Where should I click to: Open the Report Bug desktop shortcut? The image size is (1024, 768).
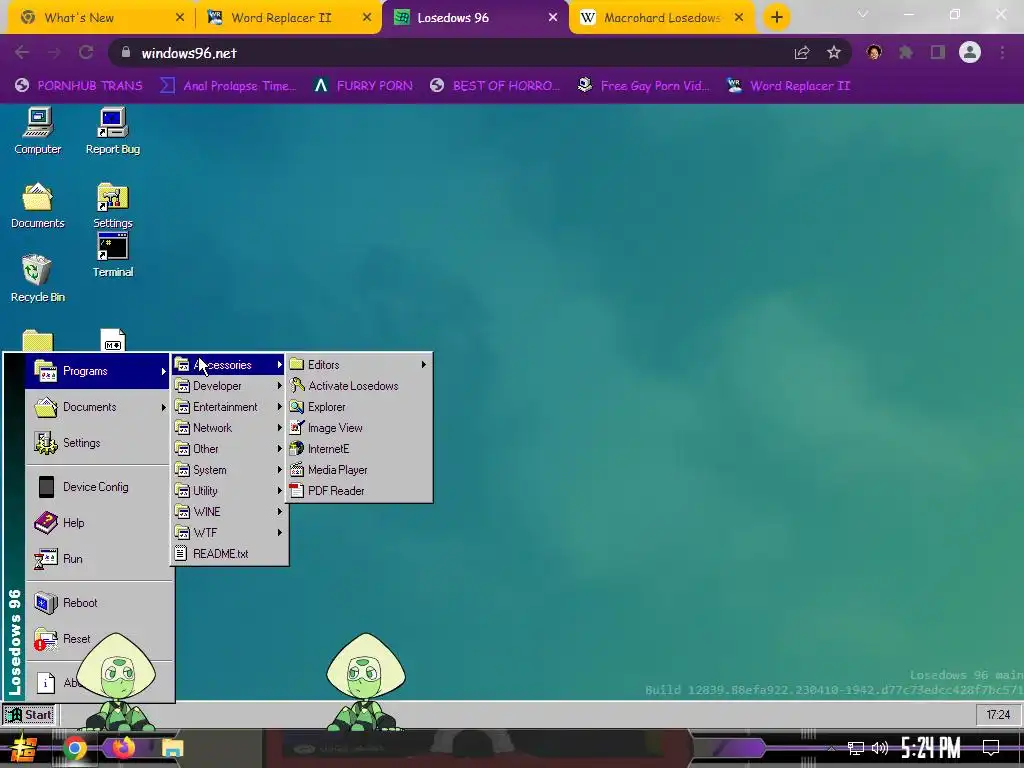pos(112,131)
